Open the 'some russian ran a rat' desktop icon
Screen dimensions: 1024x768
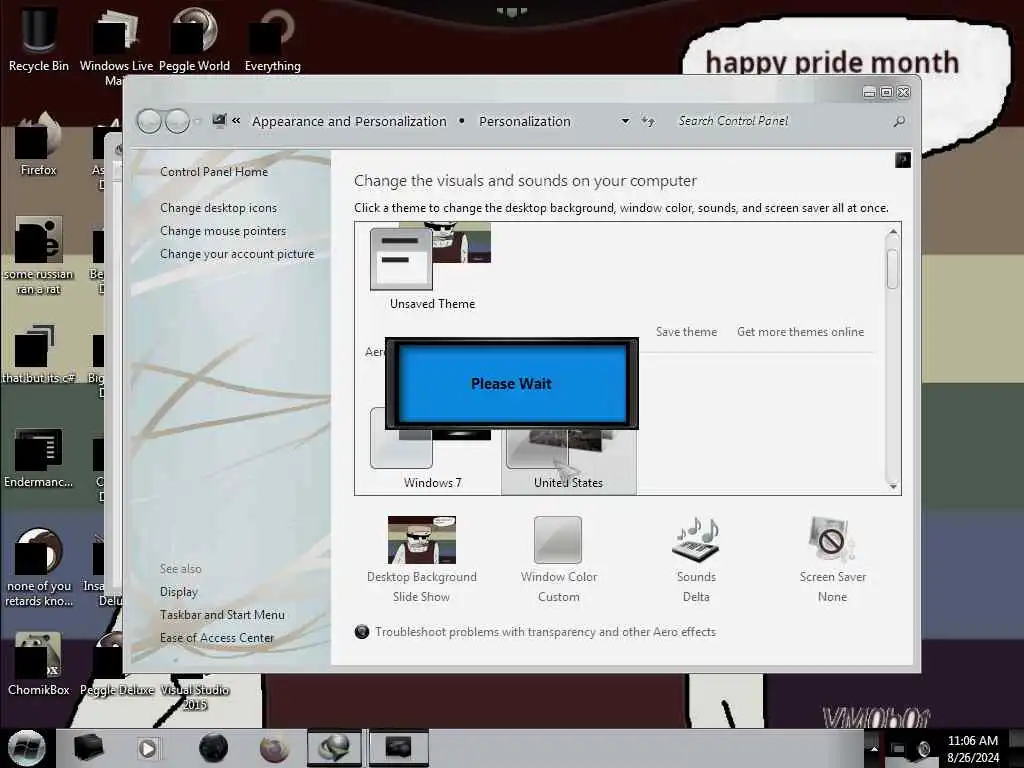(38, 255)
